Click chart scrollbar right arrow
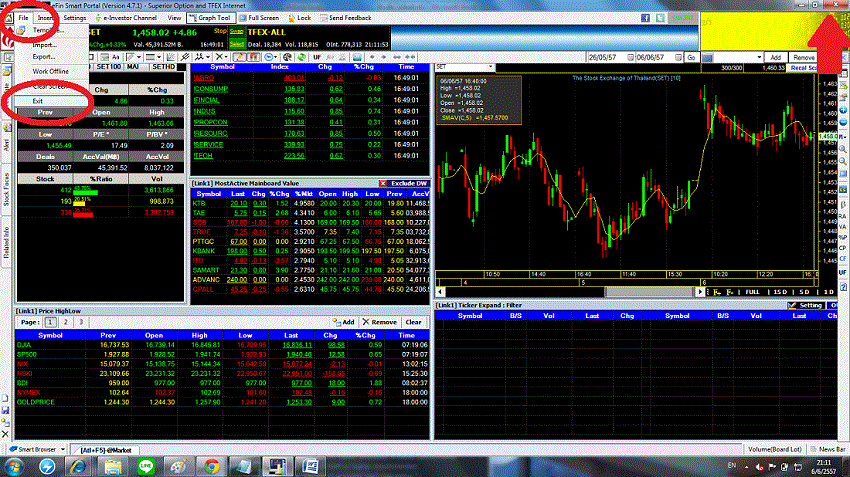The width and height of the screenshot is (850, 477). pos(700,292)
